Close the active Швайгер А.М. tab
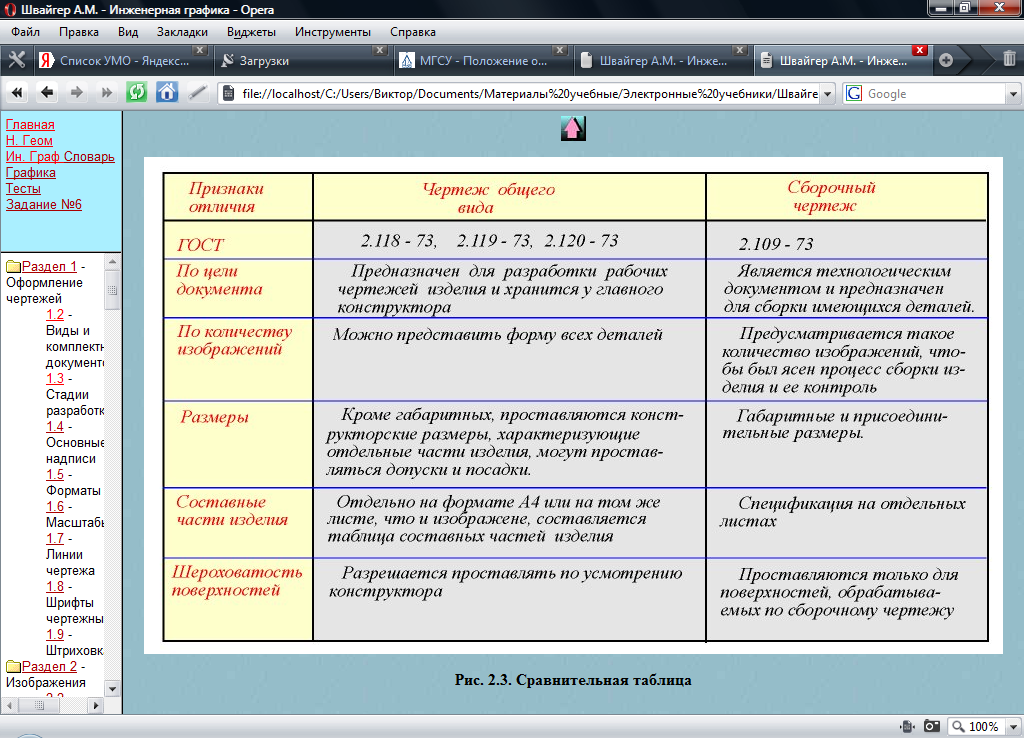The height and width of the screenshot is (738, 1024). point(920,50)
